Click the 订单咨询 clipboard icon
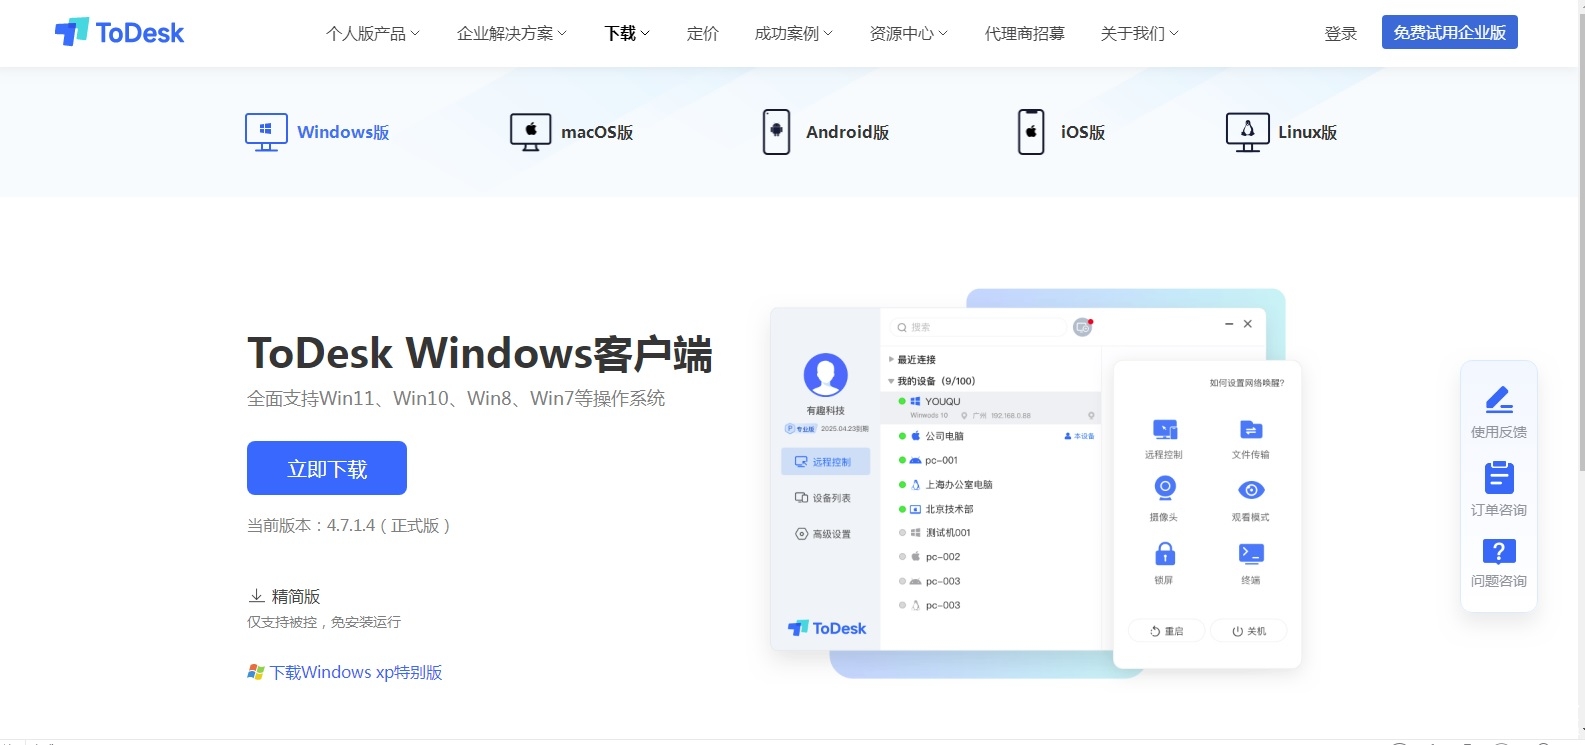Image resolution: width=1585 pixels, height=745 pixels. [x=1498, y=477]
